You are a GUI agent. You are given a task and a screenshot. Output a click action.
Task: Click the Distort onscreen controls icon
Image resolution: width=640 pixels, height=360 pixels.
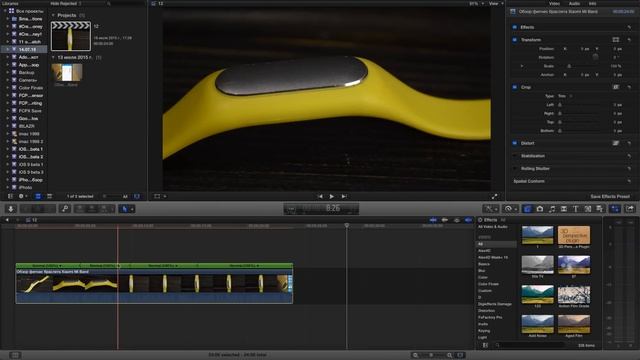click(x=616, y=143)
